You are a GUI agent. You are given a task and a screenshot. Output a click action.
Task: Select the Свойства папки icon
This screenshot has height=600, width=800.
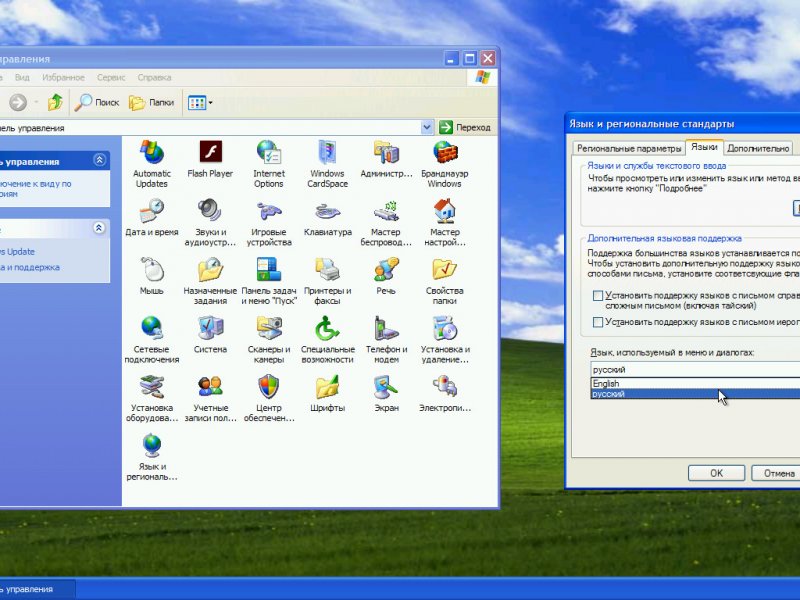tap(444, 281)
